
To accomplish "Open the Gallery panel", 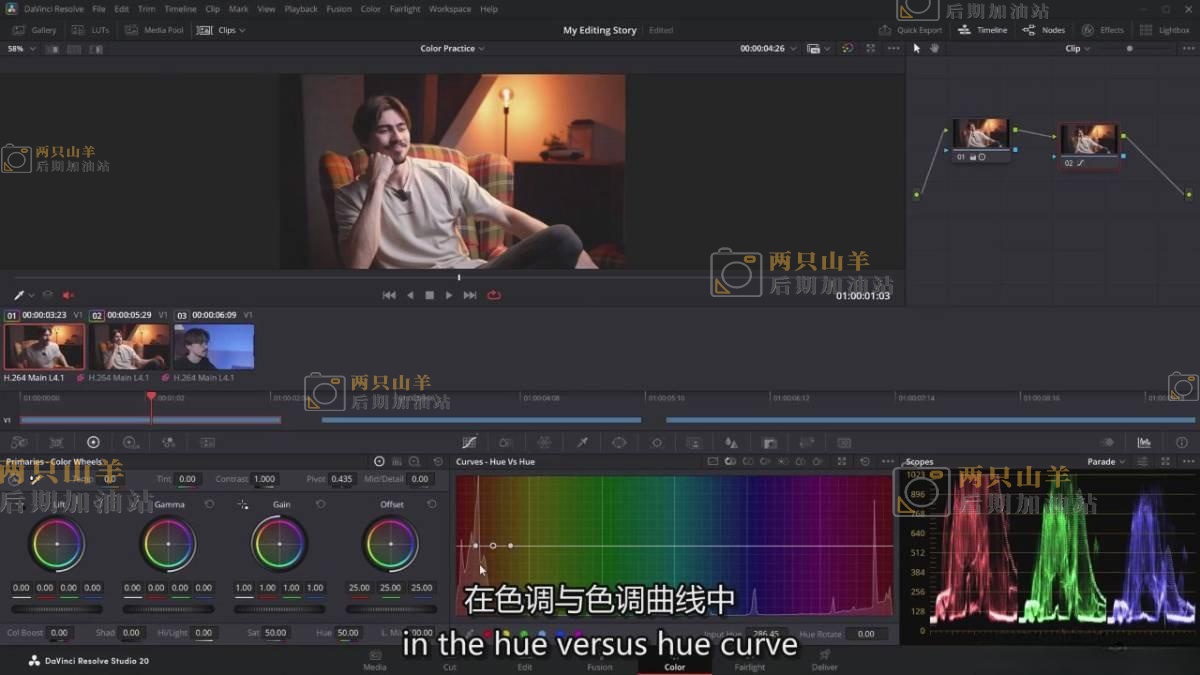I will pyautogui.click(x=36, y=30).
